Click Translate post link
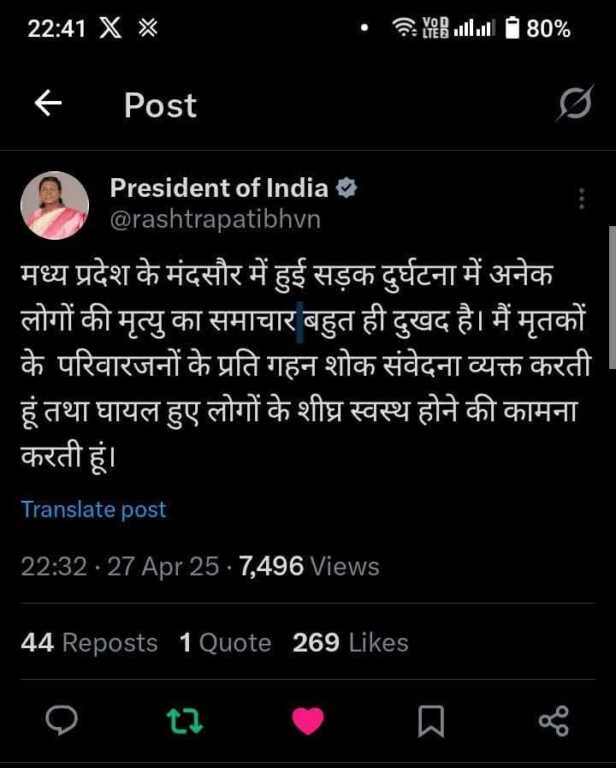Screen dimensions: 616x768 pos(94,509)
